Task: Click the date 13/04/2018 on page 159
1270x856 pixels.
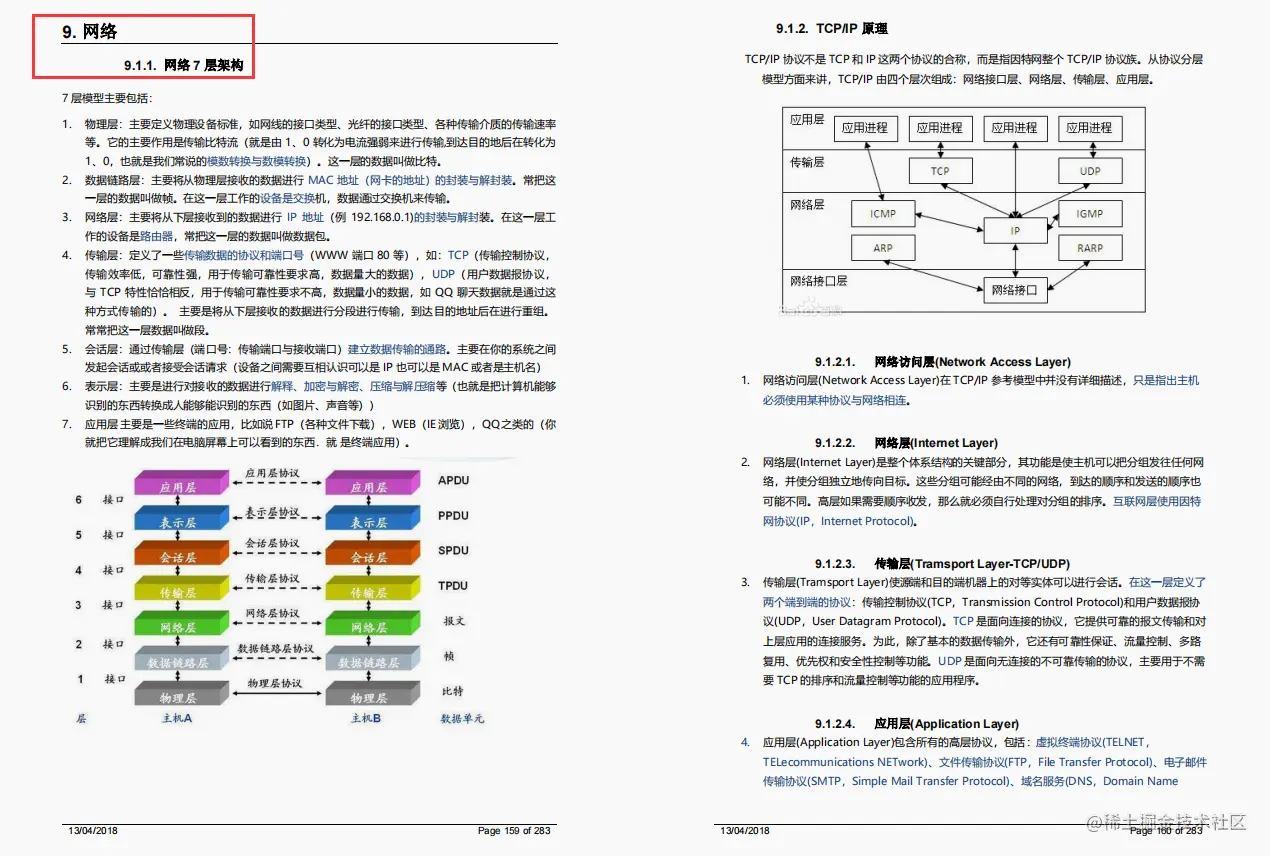Action: tap(92, 831)
